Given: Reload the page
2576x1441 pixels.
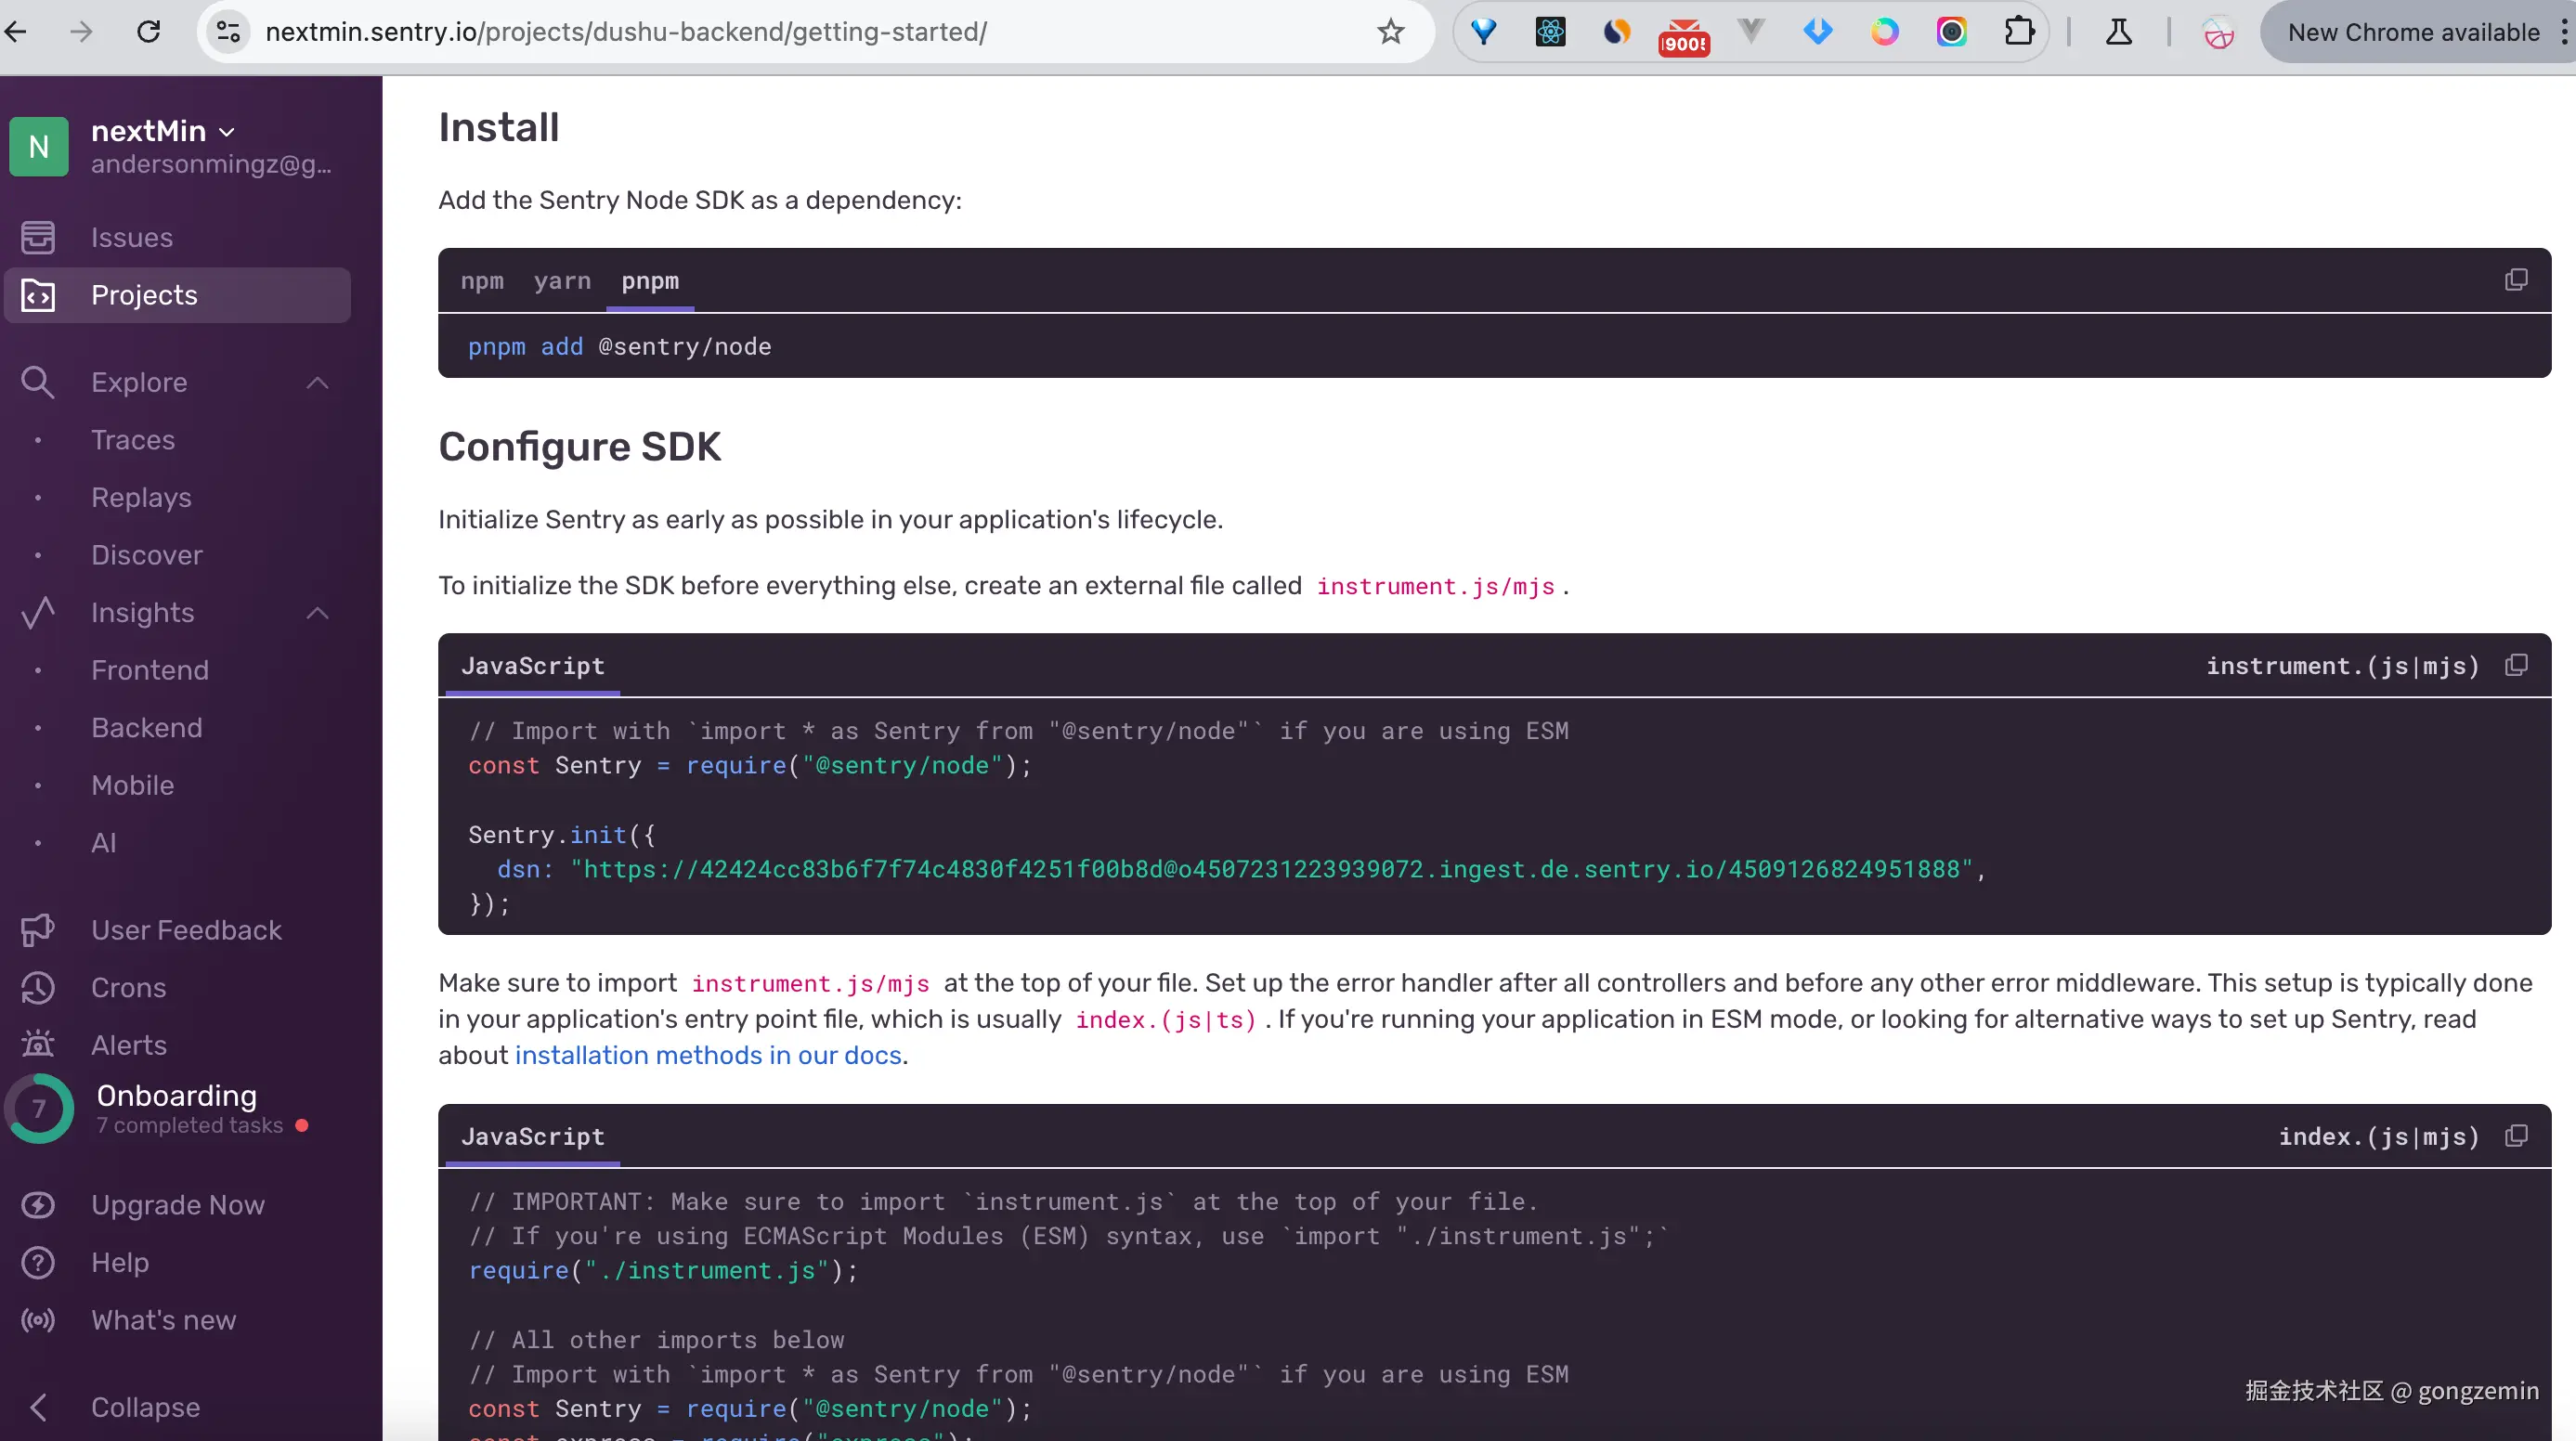Looking at the screenshot, I should pos(148,32).
